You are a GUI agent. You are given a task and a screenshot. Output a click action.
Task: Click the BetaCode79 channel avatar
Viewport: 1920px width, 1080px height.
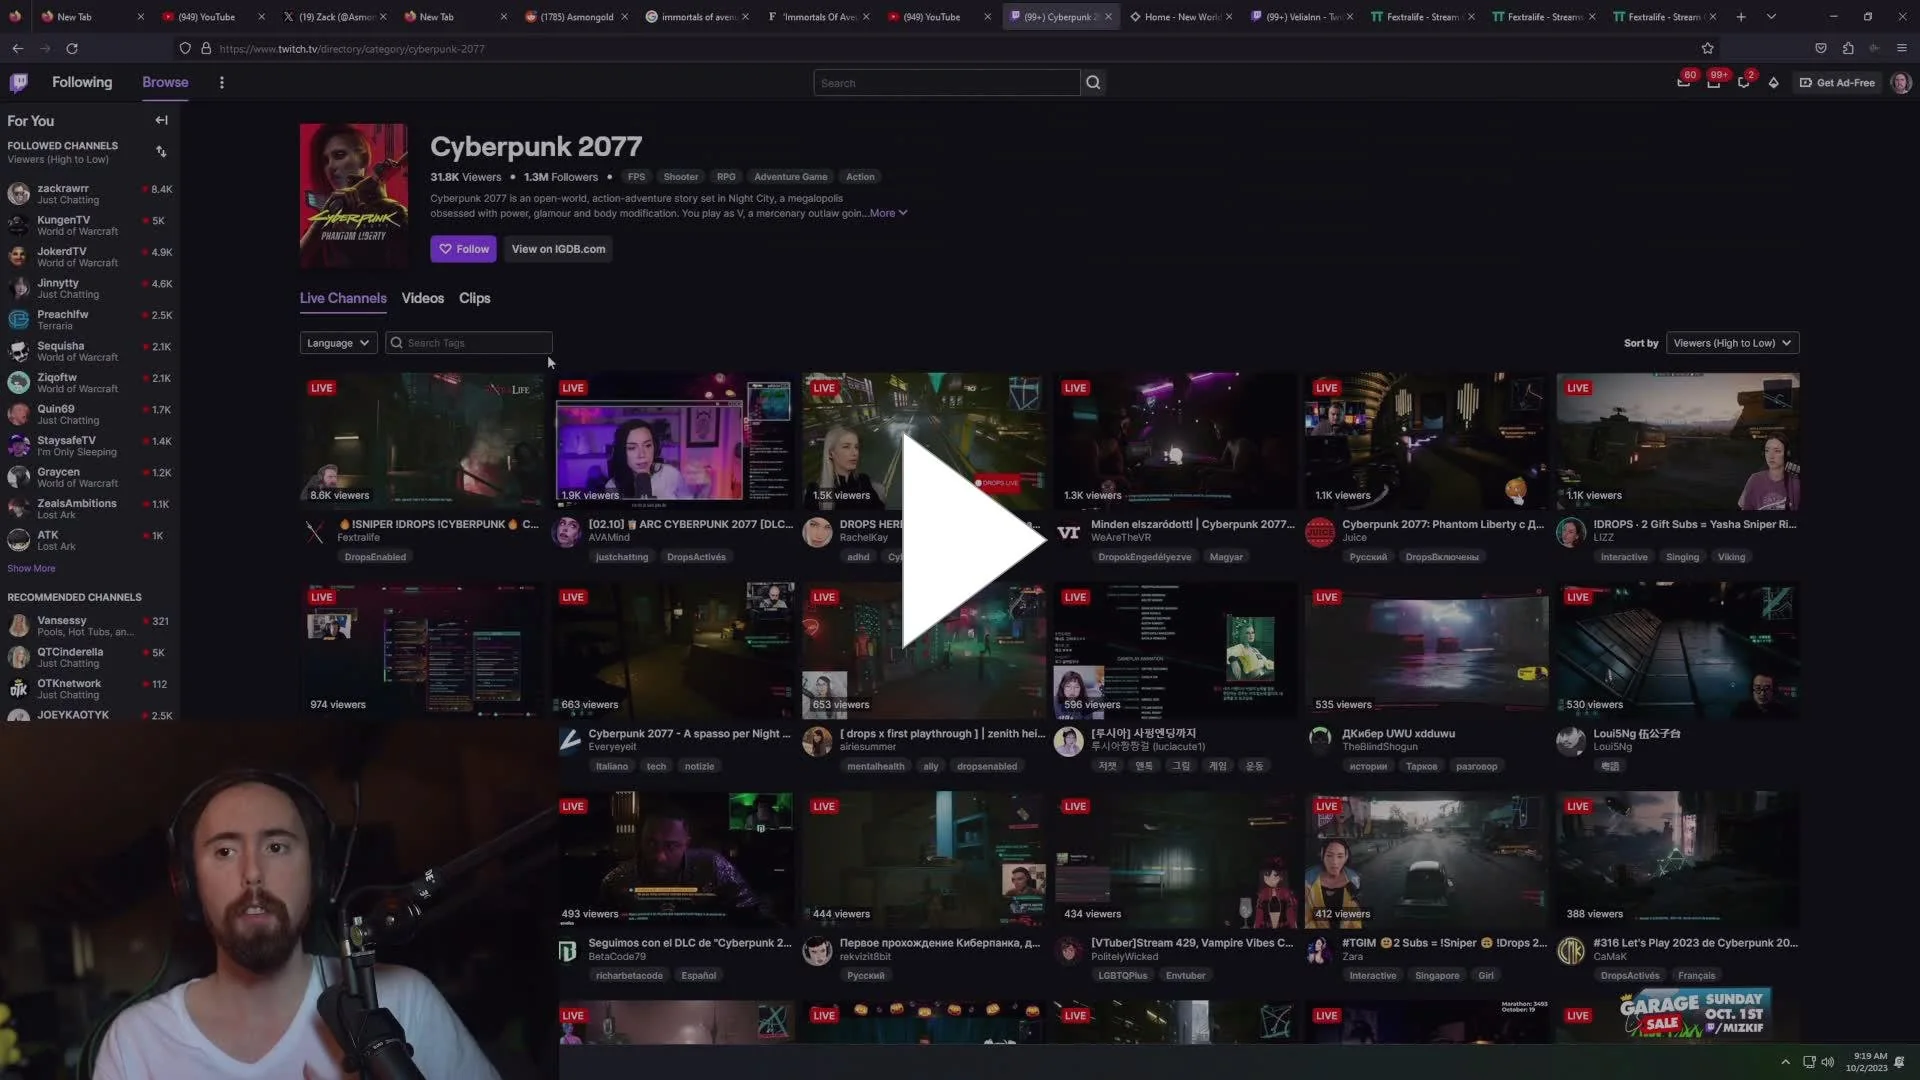click(567, 951)
